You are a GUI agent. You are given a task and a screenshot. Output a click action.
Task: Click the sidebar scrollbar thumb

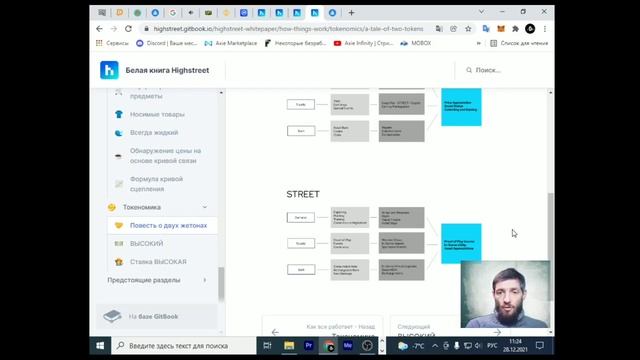(x=221, y=284)
